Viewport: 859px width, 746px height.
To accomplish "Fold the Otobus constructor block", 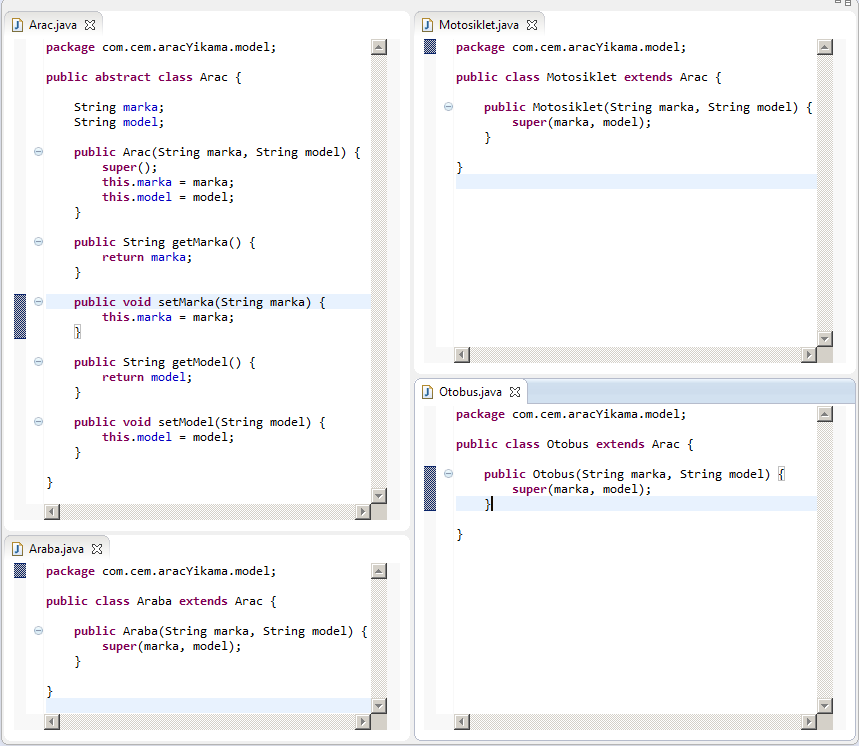I will pos(448,474).
